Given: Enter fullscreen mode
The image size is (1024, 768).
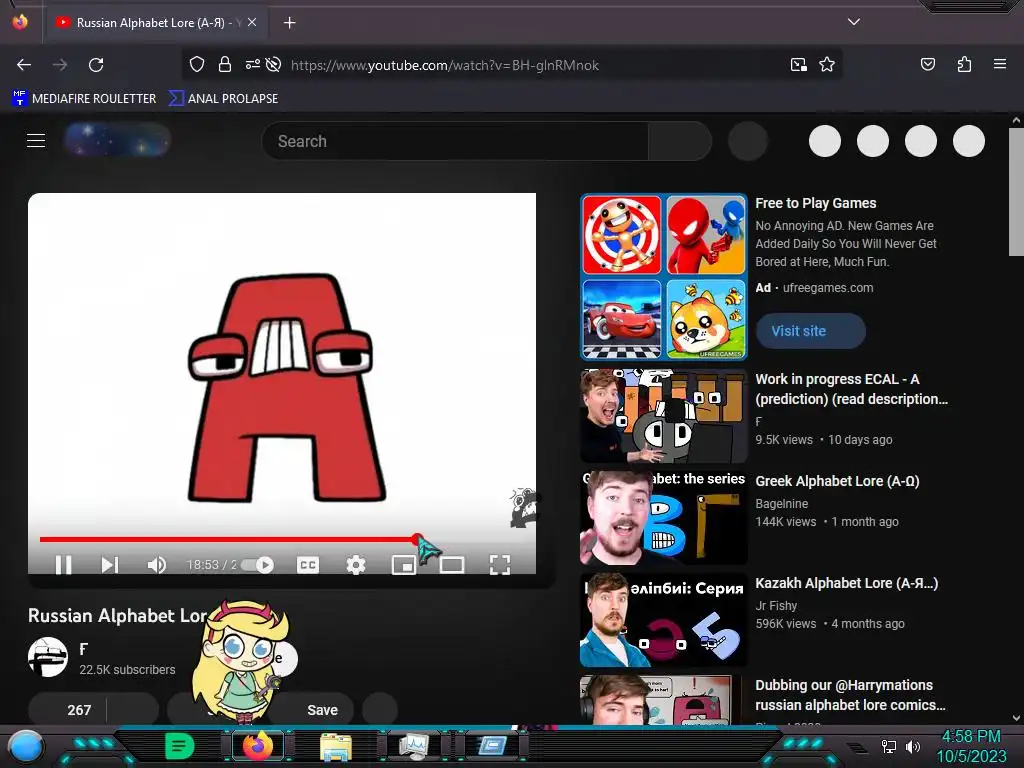Looking at the screenshot, I should tap(500, 565).
